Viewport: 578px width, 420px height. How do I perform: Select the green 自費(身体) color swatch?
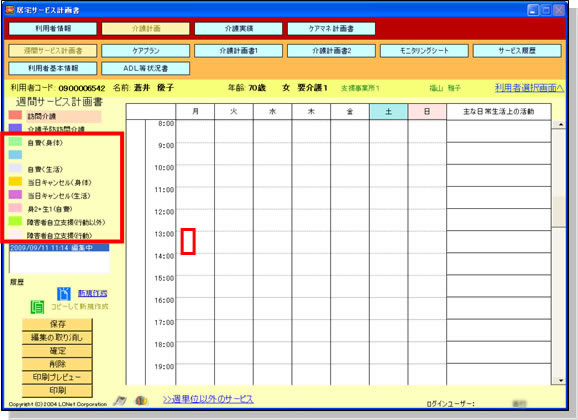pos(15,142)
